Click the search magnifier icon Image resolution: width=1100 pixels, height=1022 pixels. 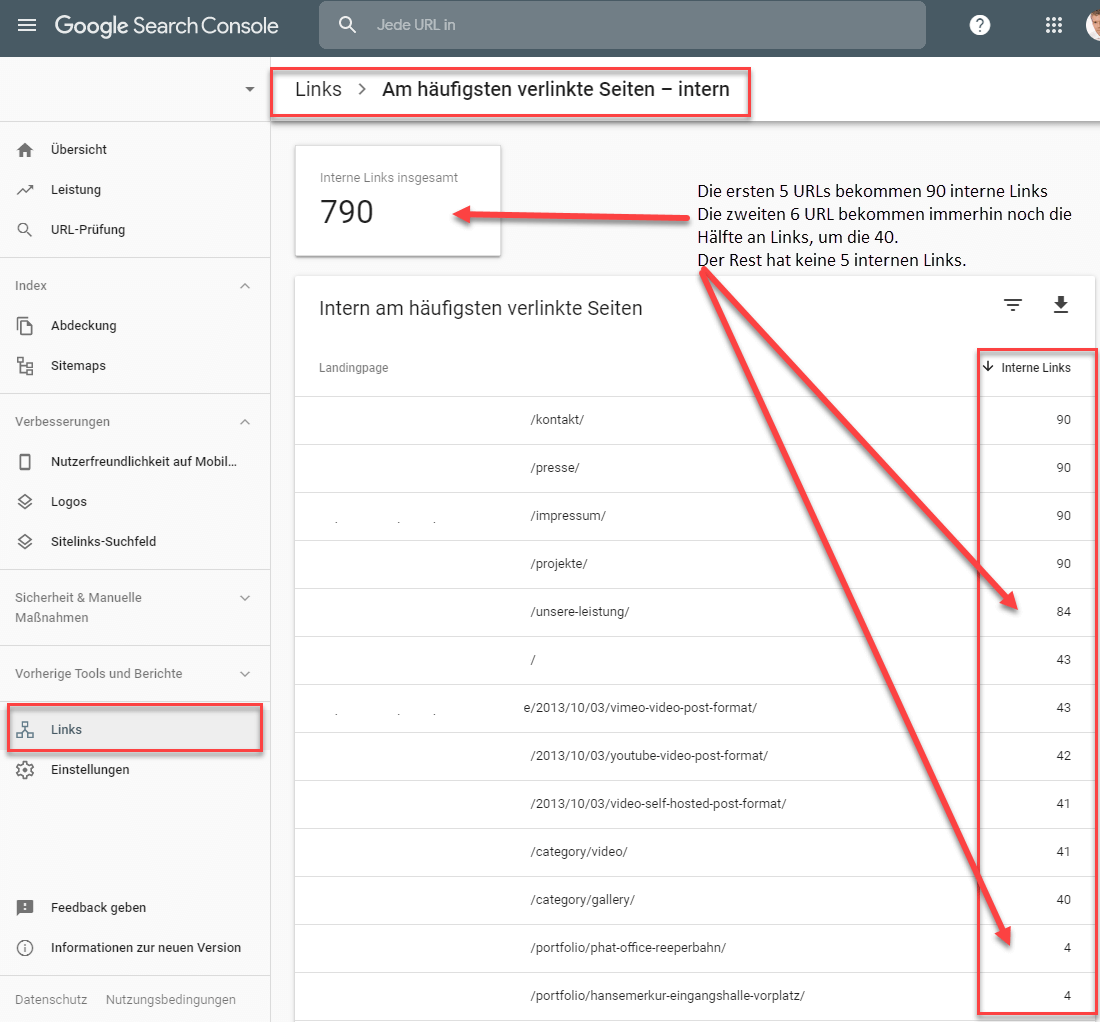347,25
